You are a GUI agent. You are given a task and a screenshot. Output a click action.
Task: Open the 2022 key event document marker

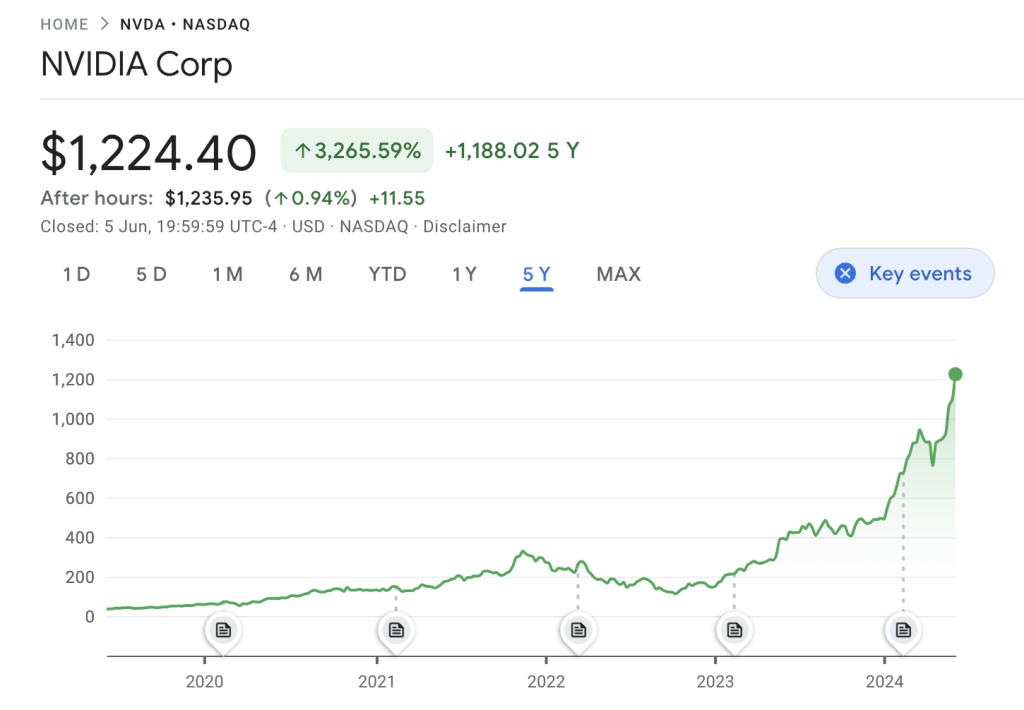577,629
